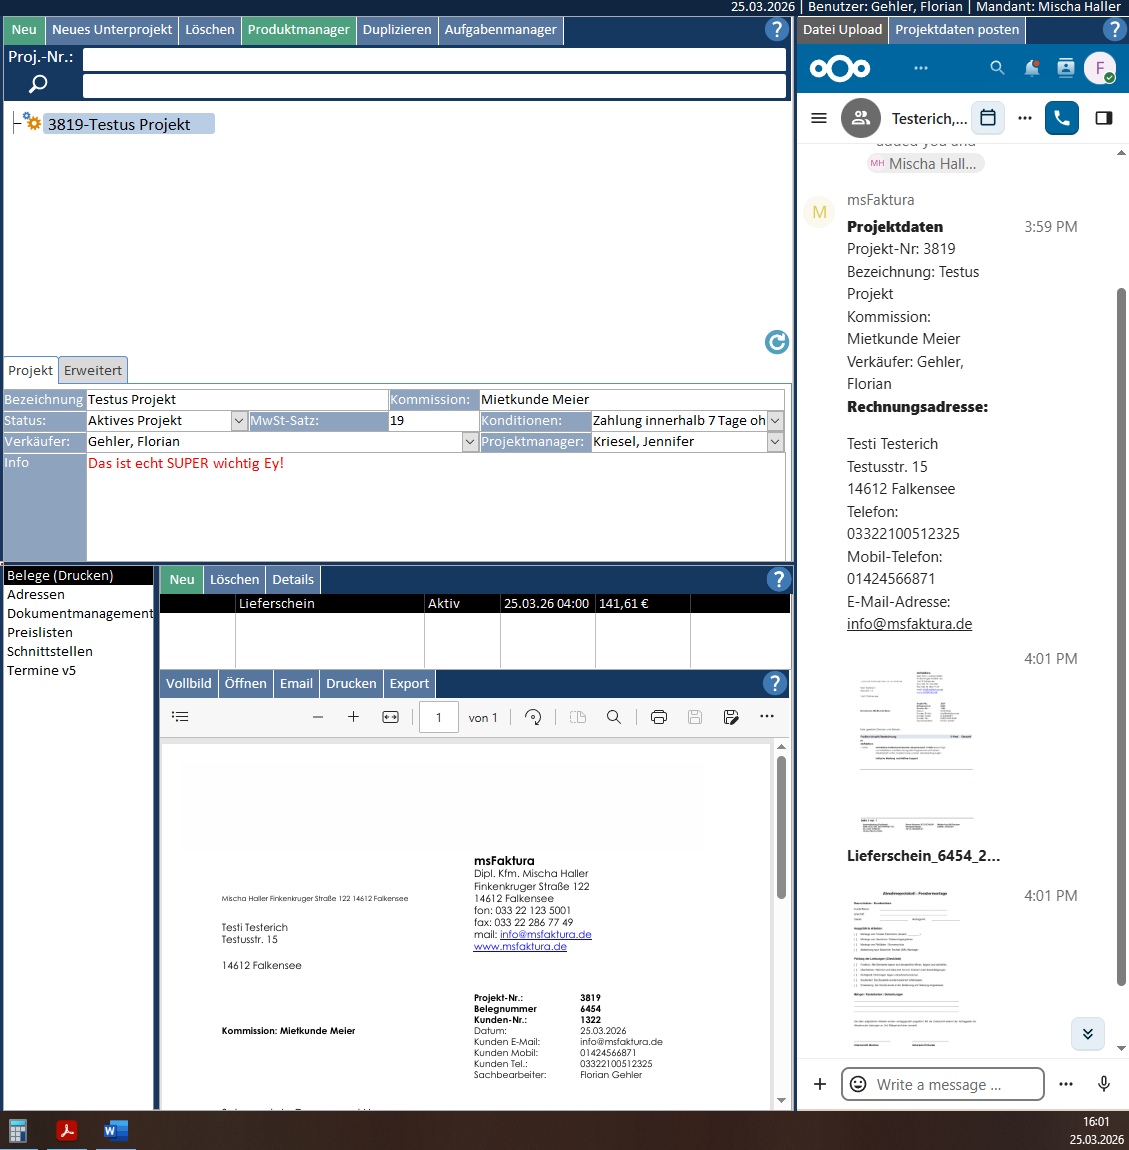Record a voice message with microphone
This screenshot has height=1150, width=1129.
coord(1104,1084)
